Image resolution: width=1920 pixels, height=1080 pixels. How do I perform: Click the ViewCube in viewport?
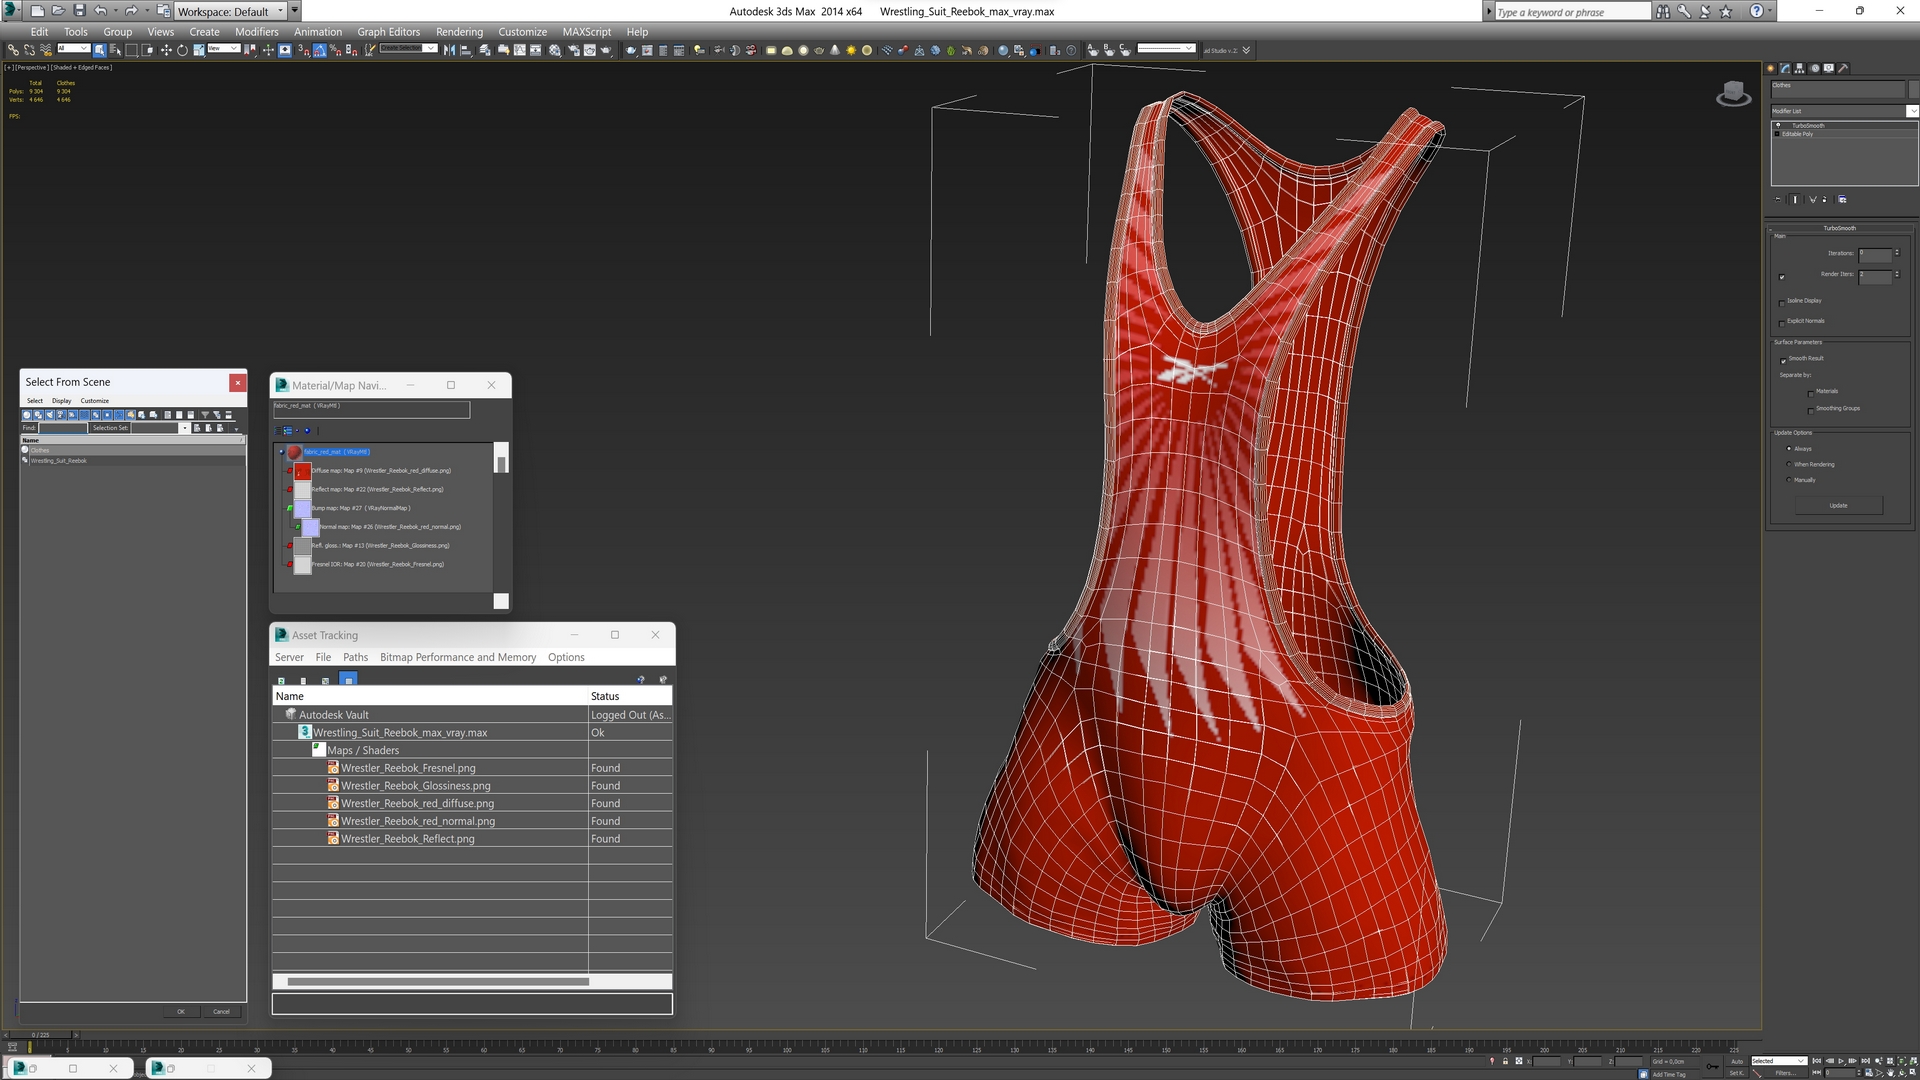coord(1734,94)
